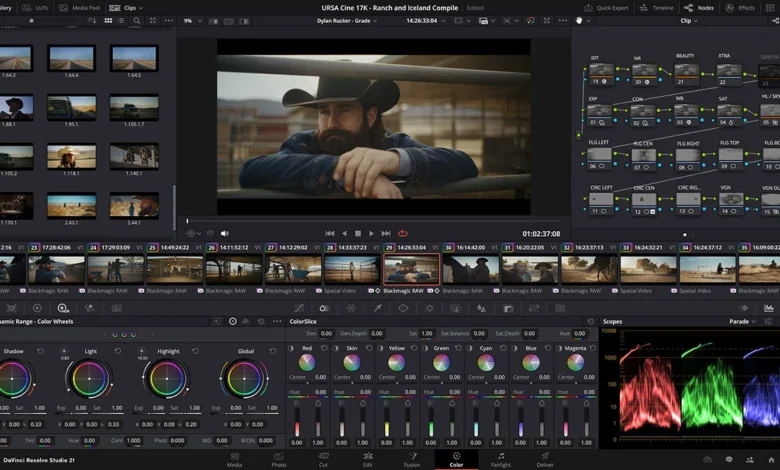Image resolution: width=780 pixels, height=470 pixels.
Task: Toggle loop playback icon in transport
Action: tap(402, 233)
